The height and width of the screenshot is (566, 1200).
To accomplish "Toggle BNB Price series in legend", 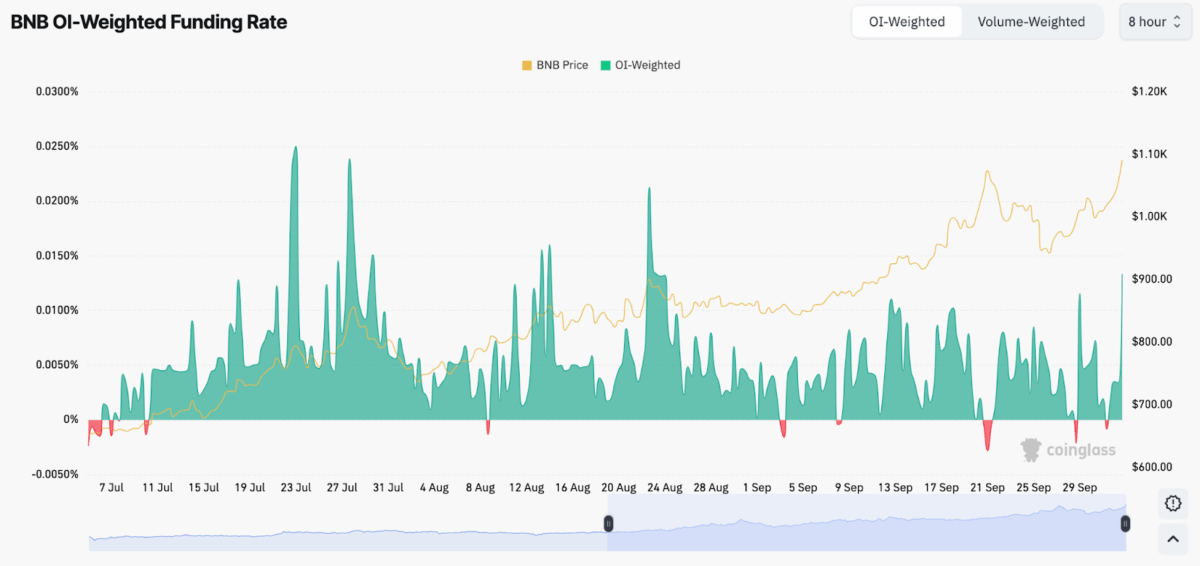I will (555, 65).
